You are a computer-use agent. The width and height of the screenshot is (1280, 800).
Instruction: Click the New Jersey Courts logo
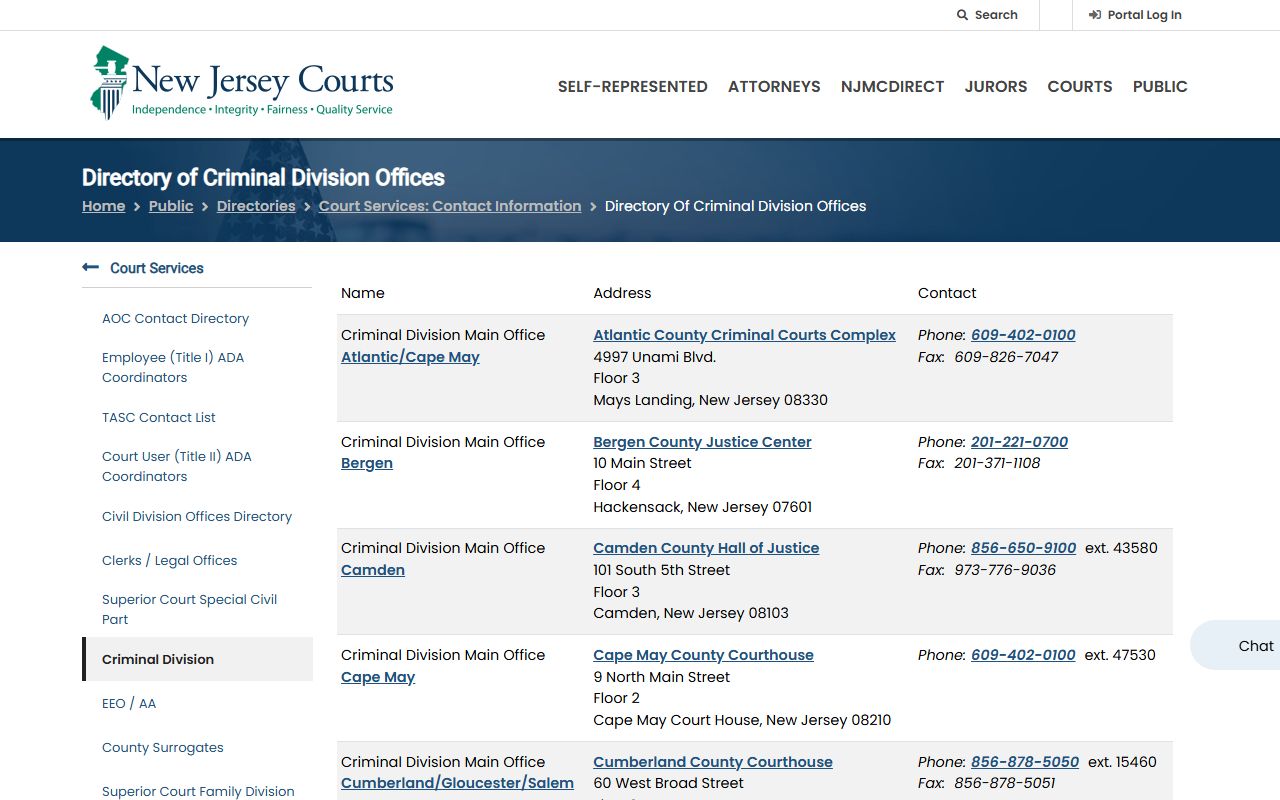[242, 84]
